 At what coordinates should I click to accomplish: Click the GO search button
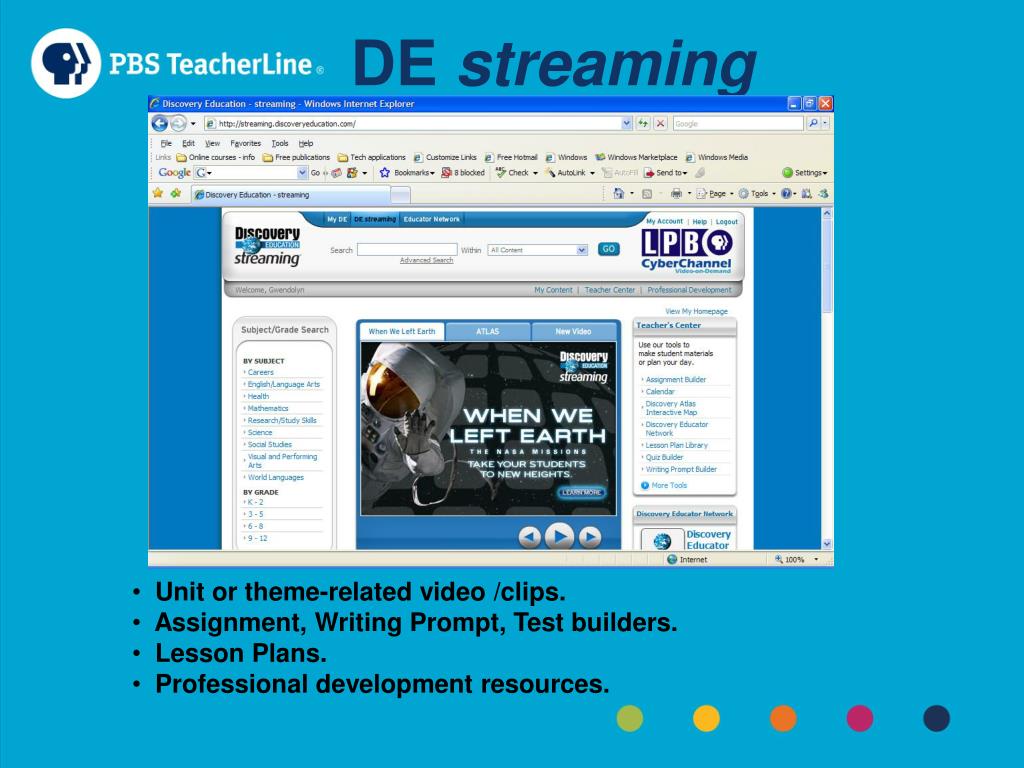(x=609, y=249)
